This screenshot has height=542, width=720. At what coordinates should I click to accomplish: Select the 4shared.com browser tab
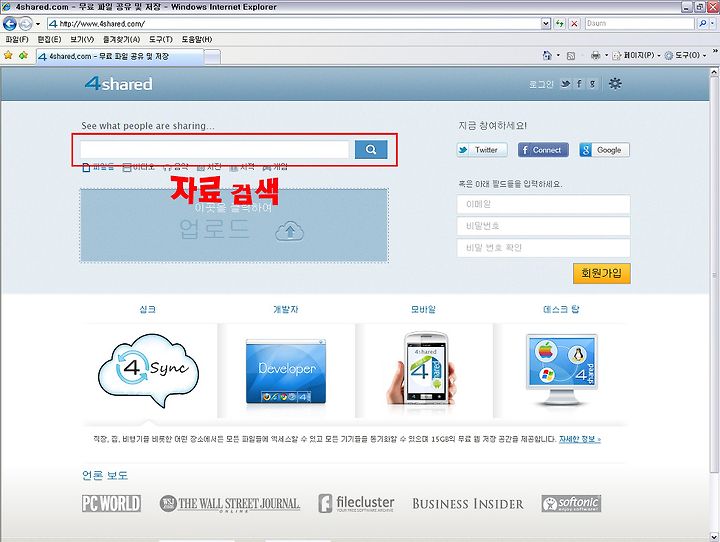coord(119,56)
